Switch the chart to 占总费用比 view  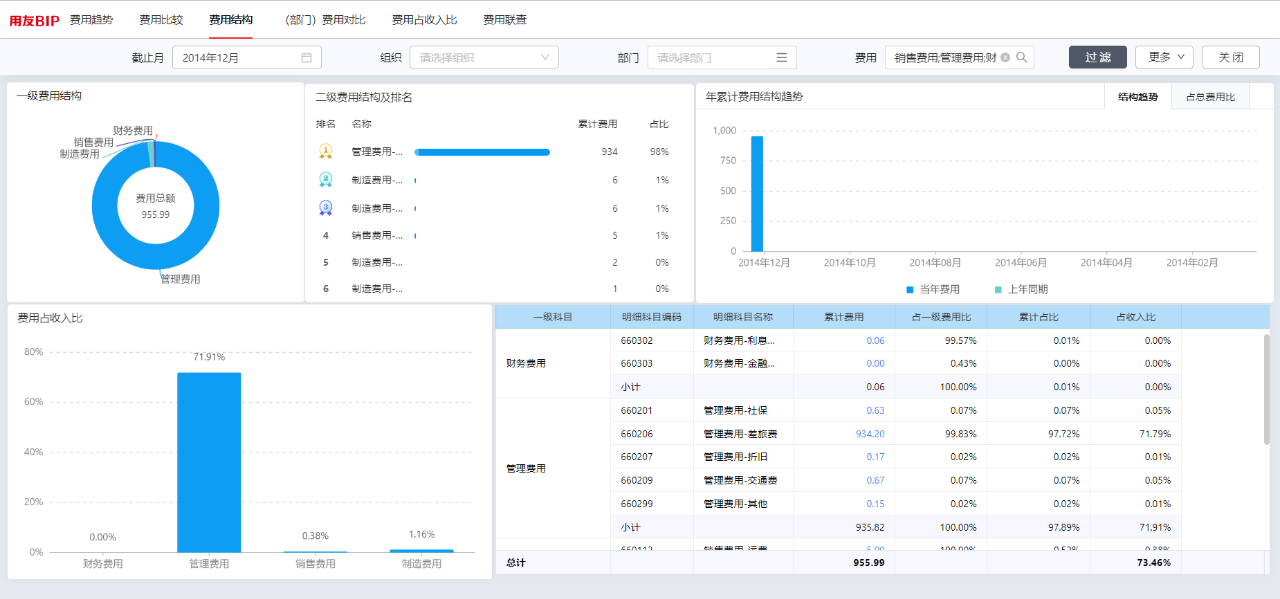[1210, 97]
